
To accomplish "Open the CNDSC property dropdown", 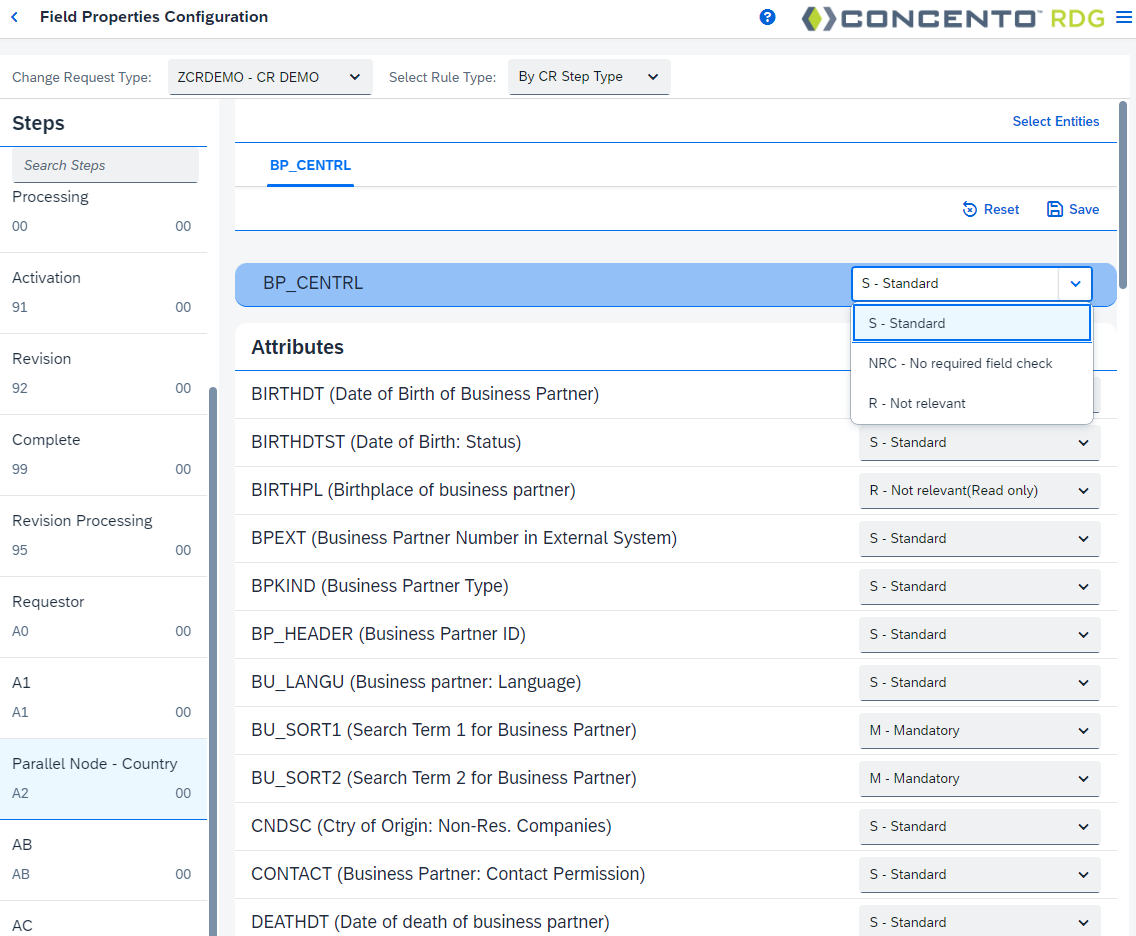I will 980,827.
